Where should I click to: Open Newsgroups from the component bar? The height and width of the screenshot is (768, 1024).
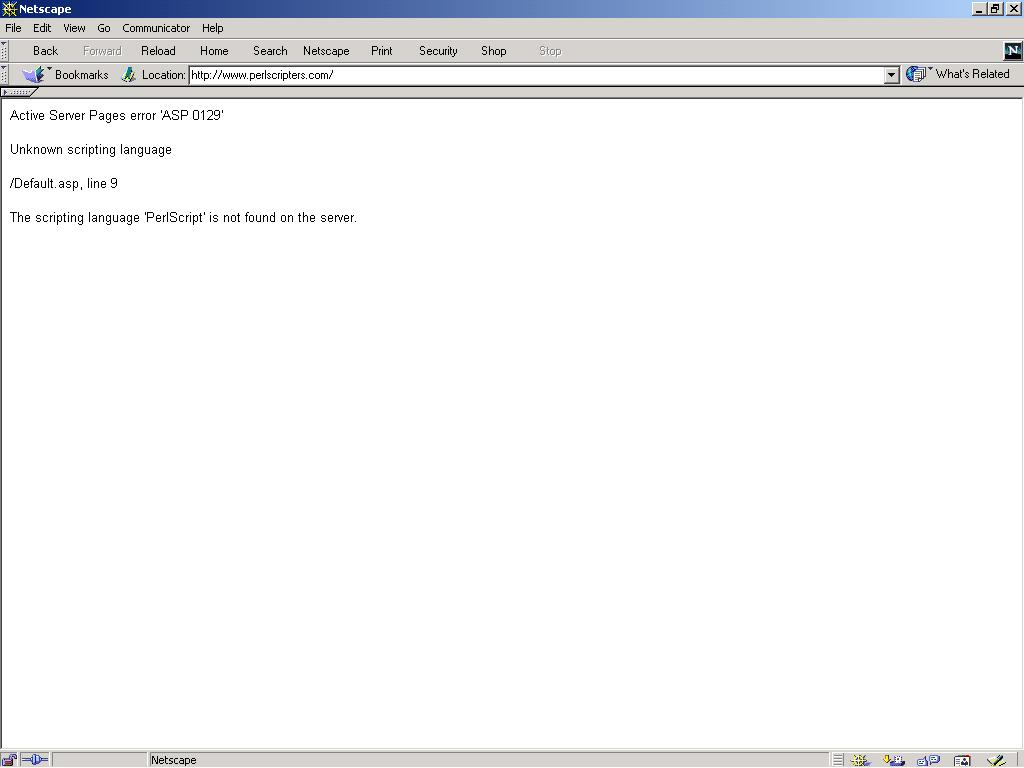coord(928,760)
